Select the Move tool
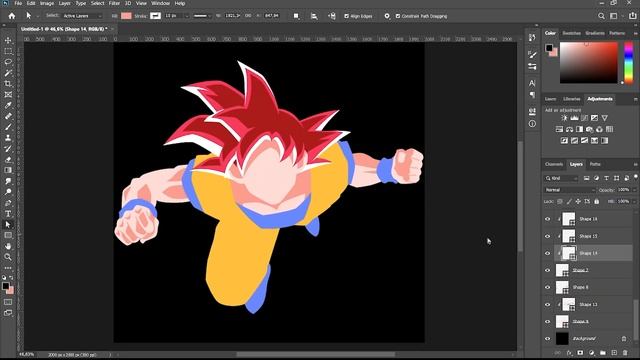 (x=8, y=40)
